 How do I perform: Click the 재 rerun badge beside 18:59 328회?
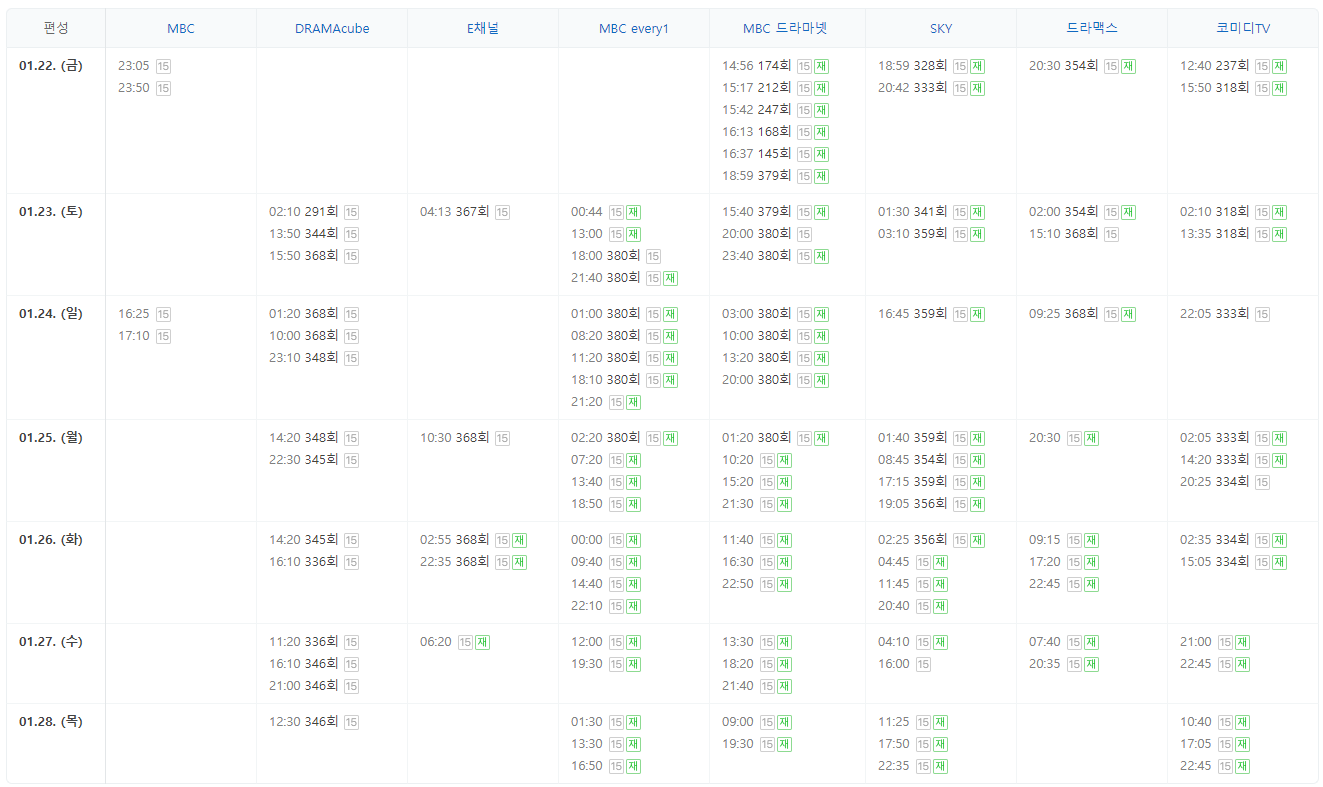pos(977,66)
